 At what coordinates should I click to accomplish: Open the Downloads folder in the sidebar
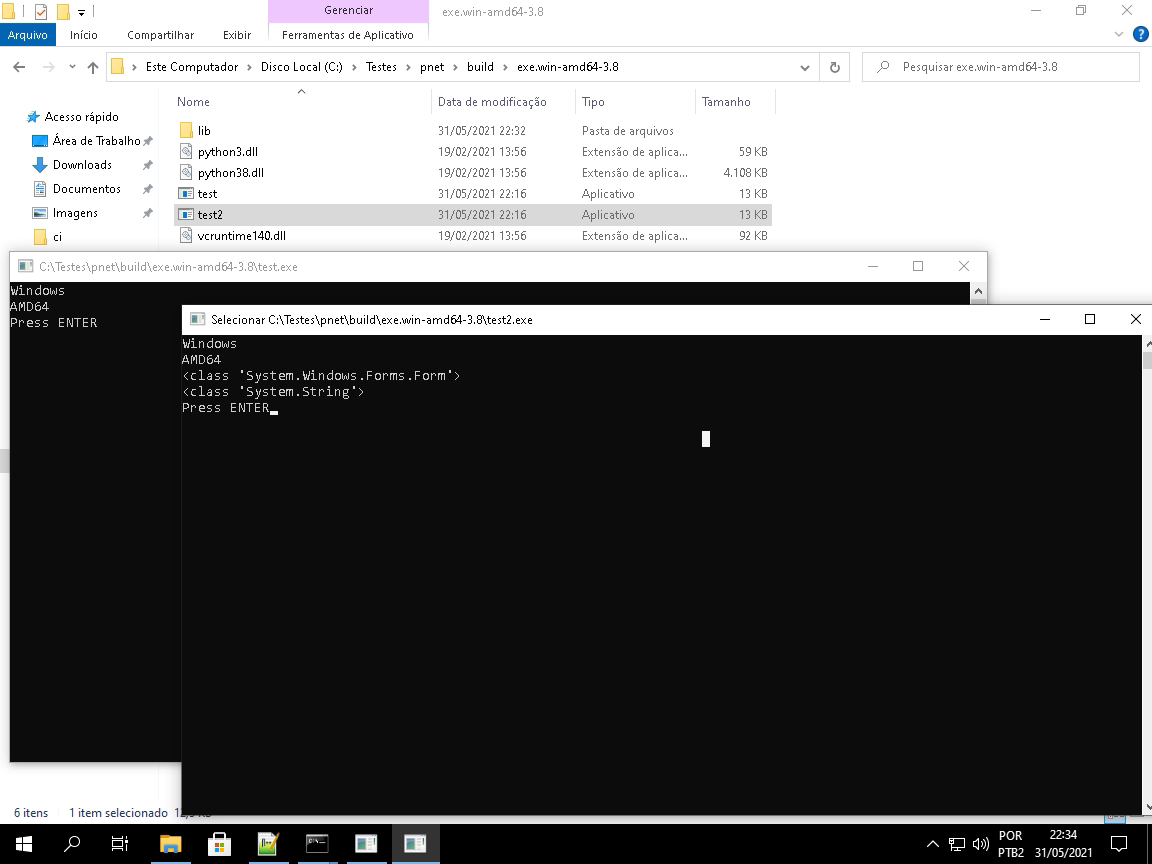[x=82, y=164]
